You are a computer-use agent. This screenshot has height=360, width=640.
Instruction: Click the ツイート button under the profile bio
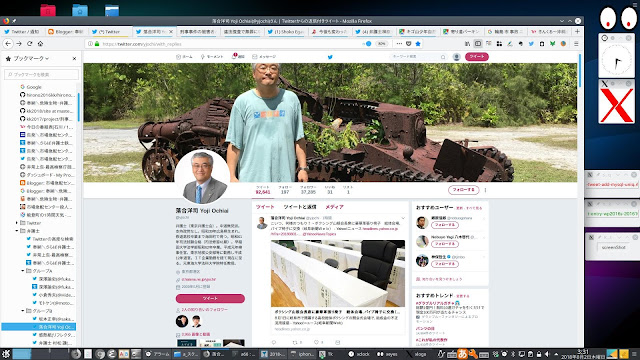point(210,298)
